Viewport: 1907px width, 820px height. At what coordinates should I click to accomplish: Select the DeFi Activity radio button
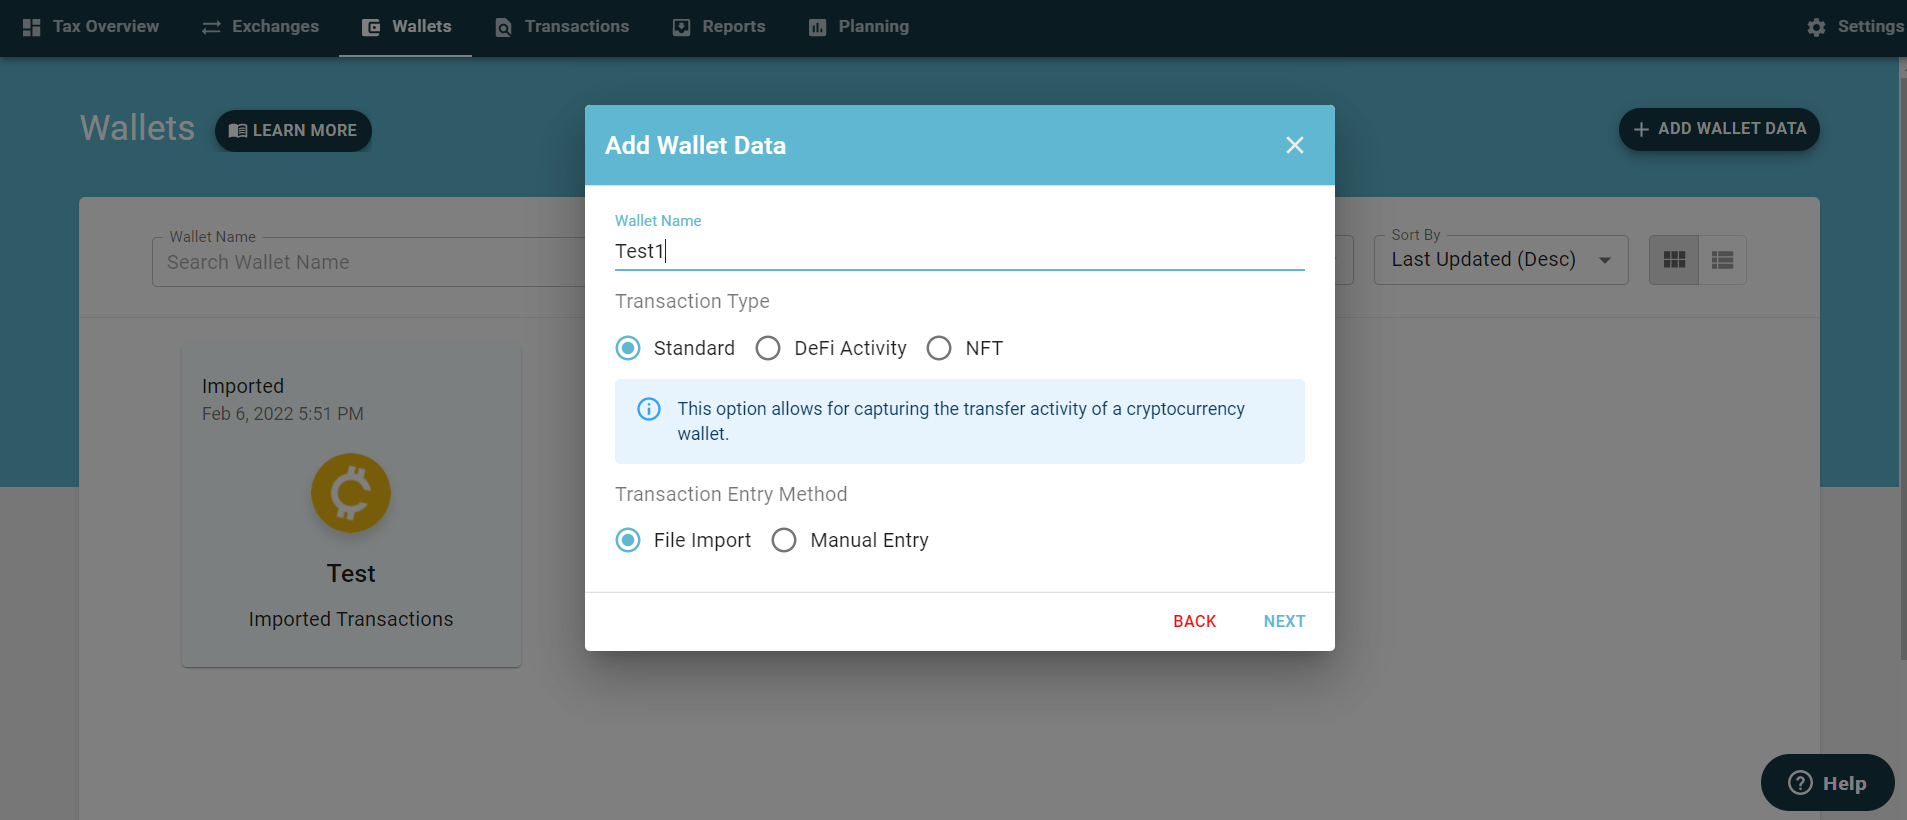768,348
